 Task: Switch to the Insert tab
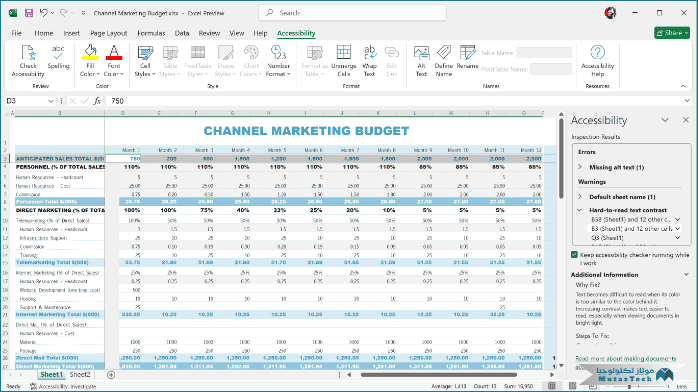71,33
